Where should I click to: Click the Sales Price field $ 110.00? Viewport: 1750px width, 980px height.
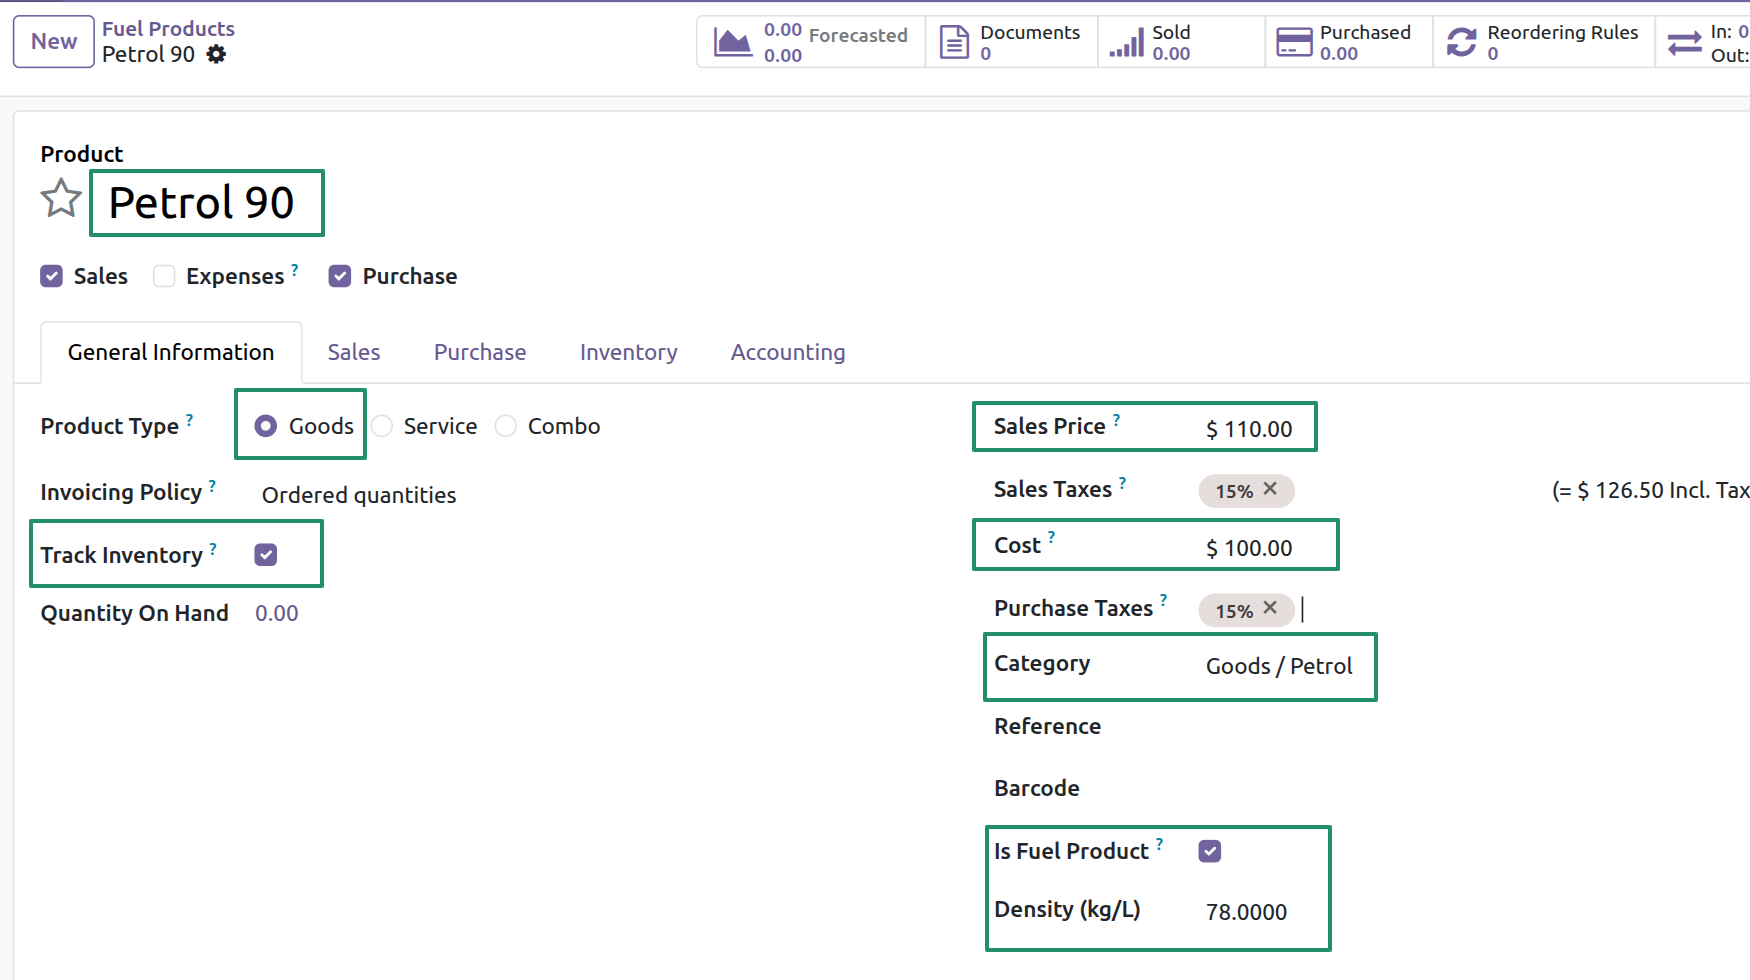click(1249, 429)
